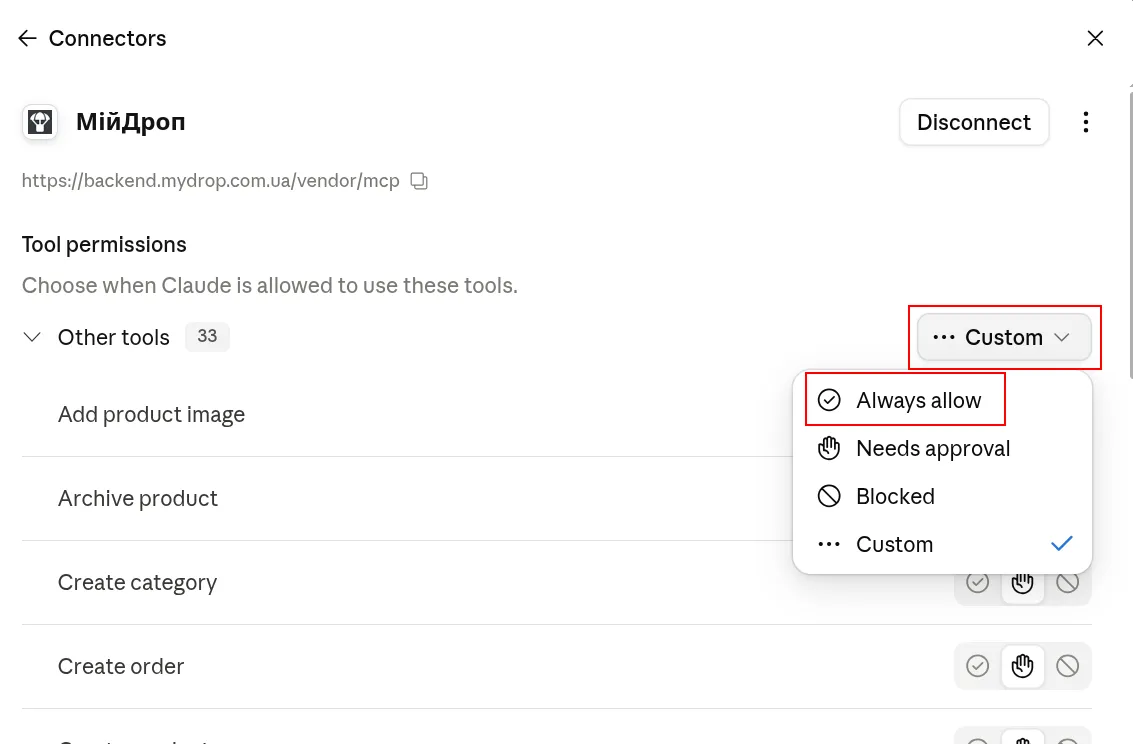The height and width of the screenshot is (744, 1133).
Task: Set Create category to needs approval
Action: (1022, 582)
